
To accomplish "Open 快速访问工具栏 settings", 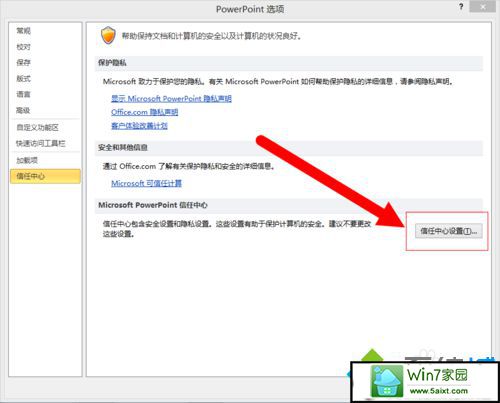I will 41,143.
